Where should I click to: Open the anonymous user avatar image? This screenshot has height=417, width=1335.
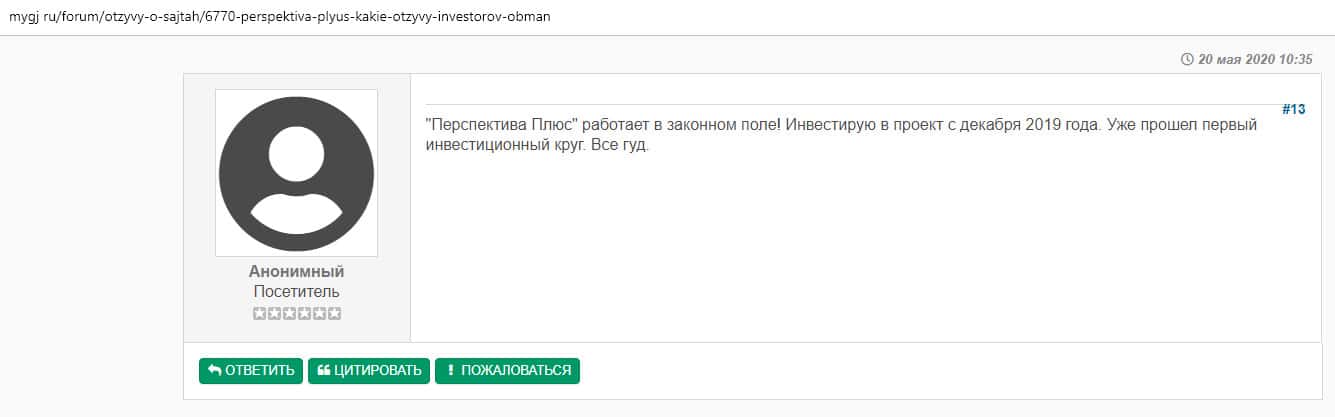point(296,173)
